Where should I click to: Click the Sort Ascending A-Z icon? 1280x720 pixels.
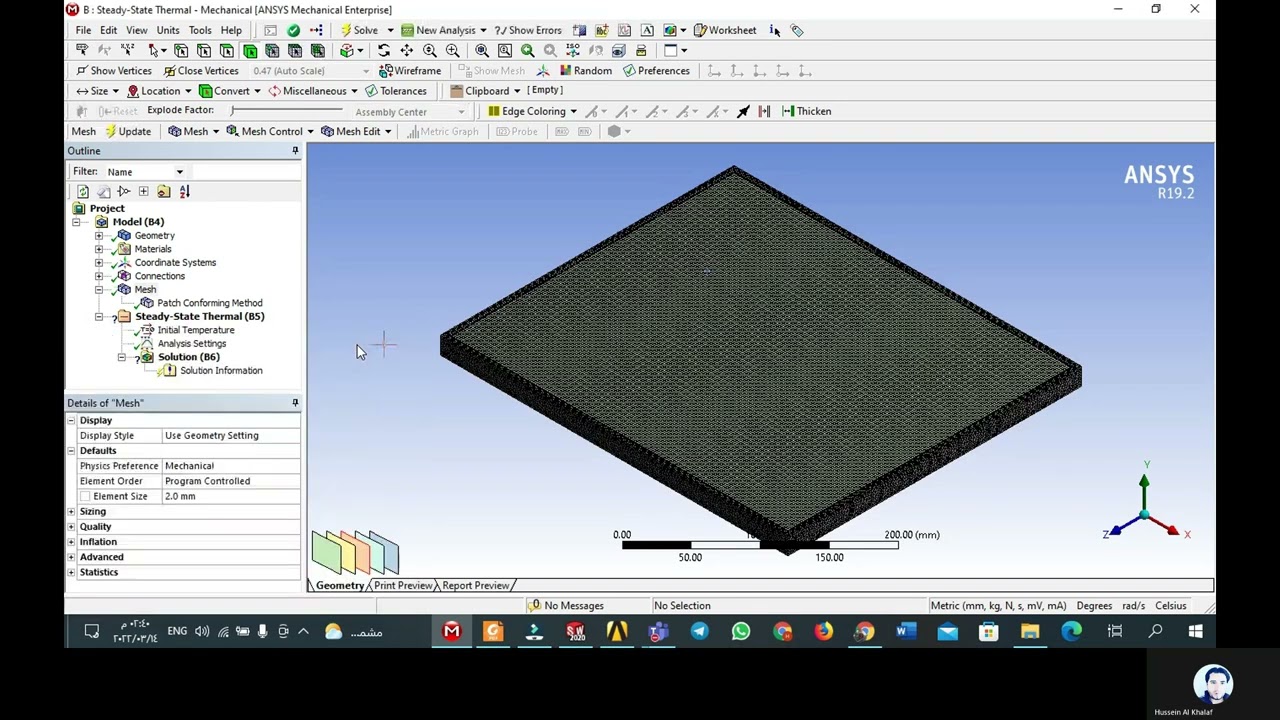(x=184, y=192)
